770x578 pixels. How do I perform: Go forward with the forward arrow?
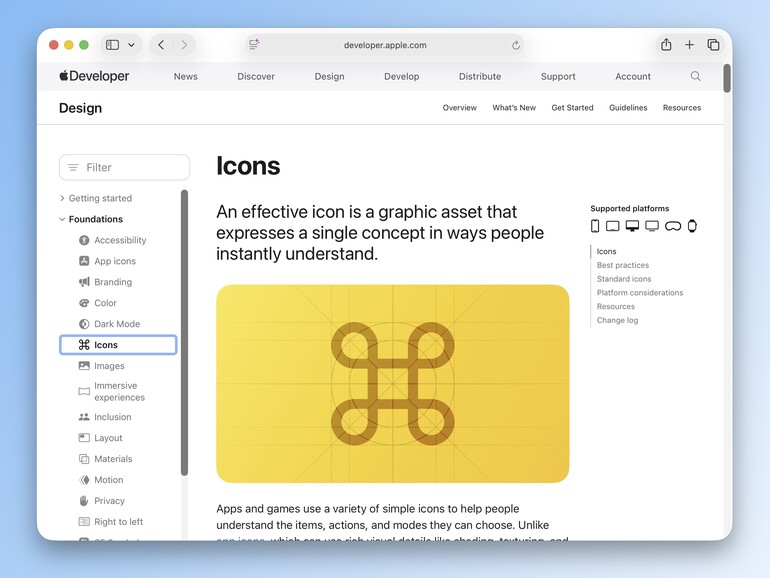pos(184,45)
